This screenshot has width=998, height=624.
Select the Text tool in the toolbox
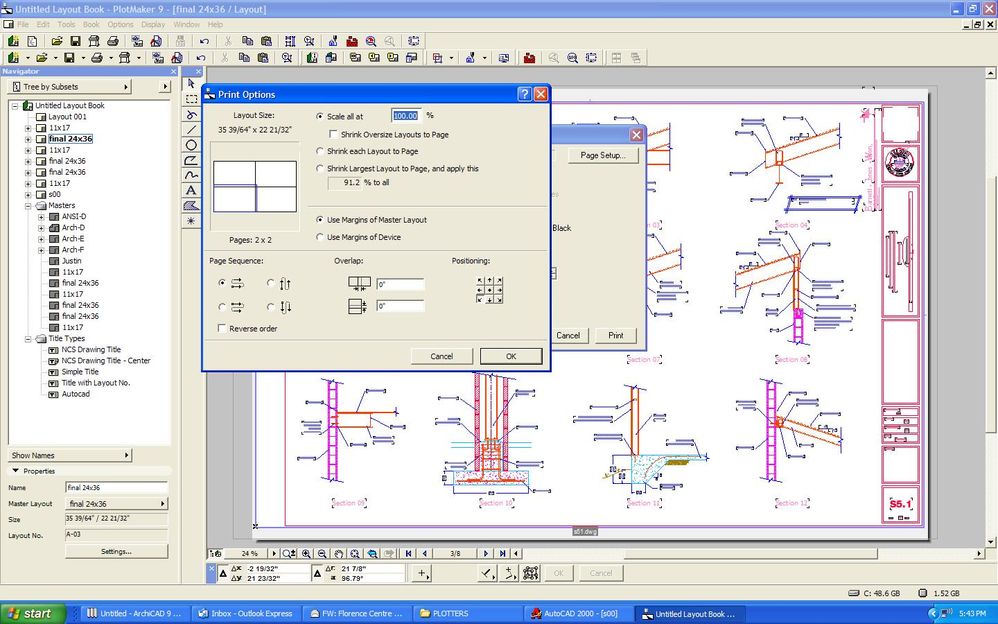[191, 190]
